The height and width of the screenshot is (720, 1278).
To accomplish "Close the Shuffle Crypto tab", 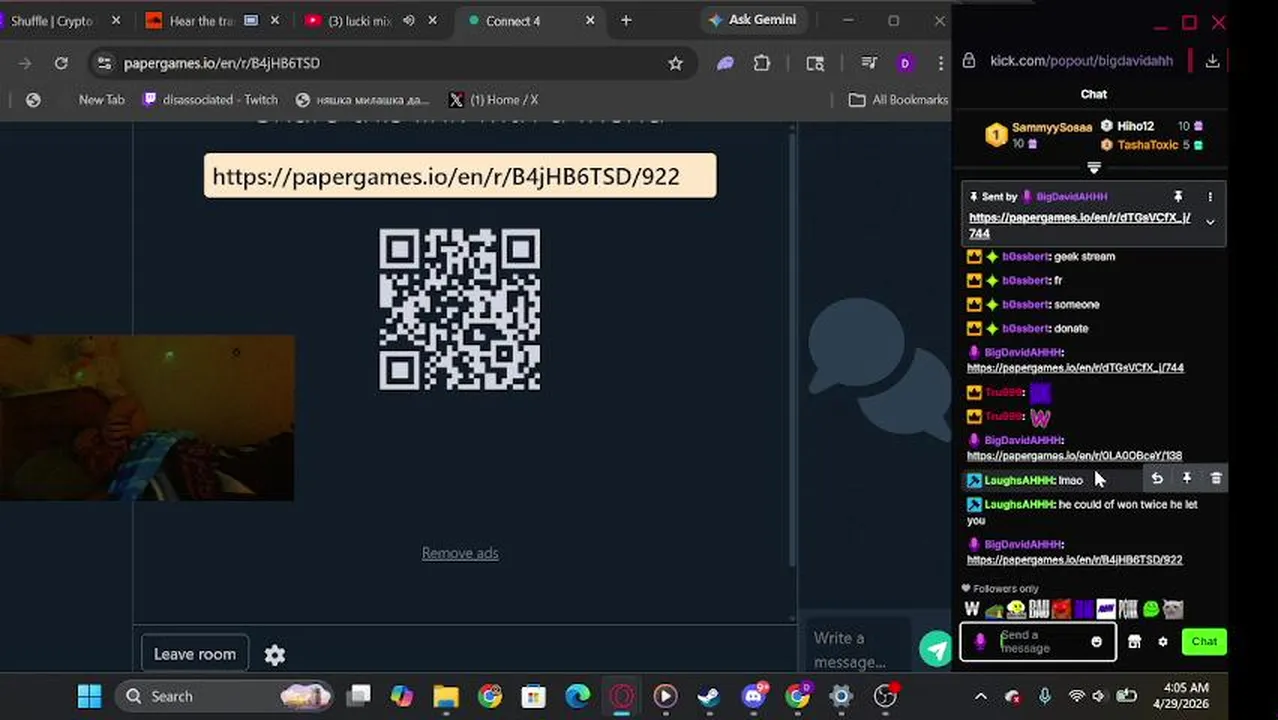I will (x=116, y=21).
